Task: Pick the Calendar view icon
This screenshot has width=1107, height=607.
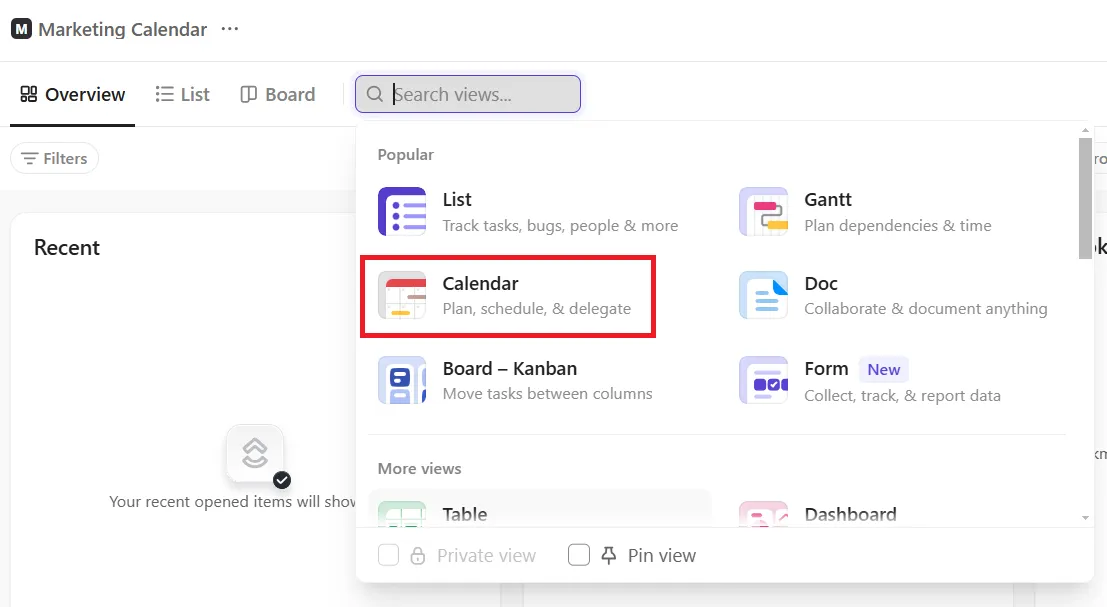Action: 402,295
